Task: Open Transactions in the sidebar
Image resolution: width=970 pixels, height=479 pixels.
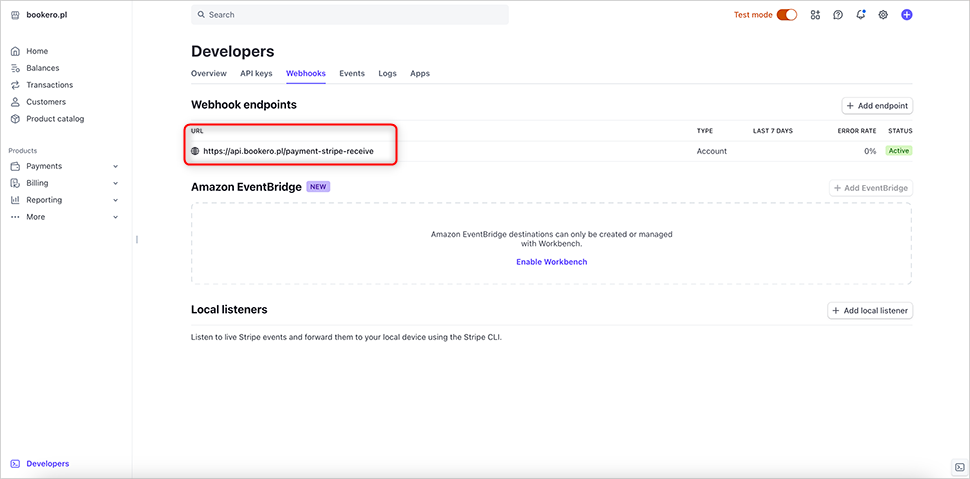Action: [49, 85]
